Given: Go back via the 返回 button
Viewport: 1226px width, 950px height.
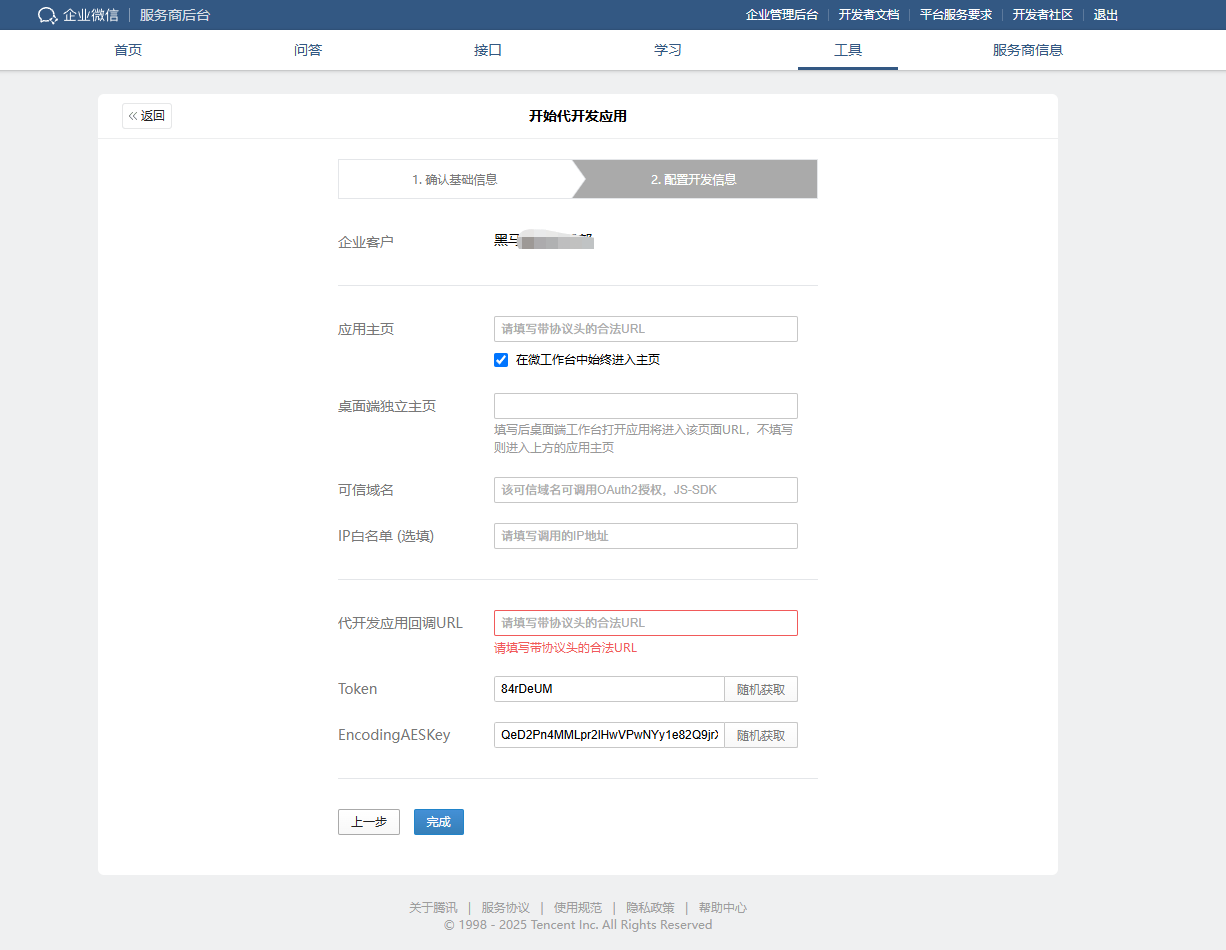Looking at the screenshot, I should pyautogui.click(x=147, y=116).
